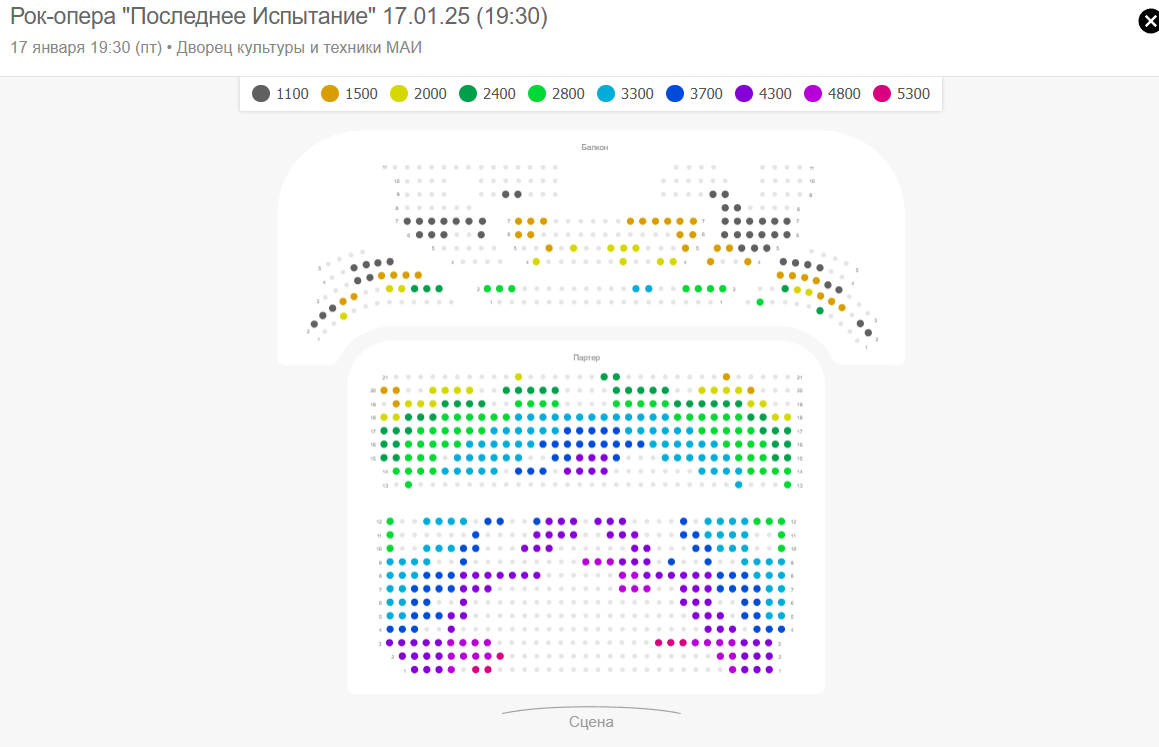The width and height of the screenshot is (1159, 747).
Task: Click the dark green 2400 legend swatch
Action: (x=468, y=94)
